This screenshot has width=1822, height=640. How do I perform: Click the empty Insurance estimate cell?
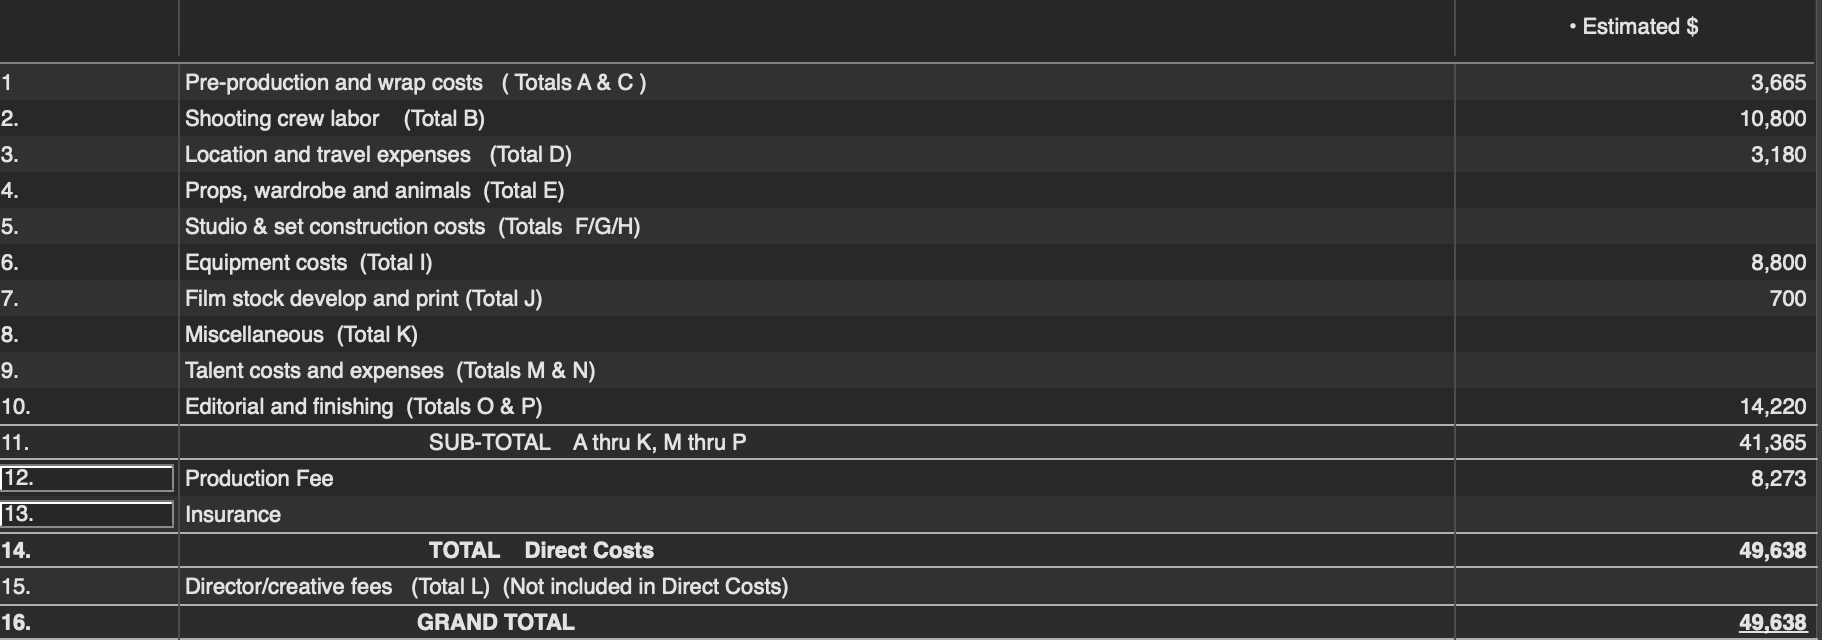[x=1634, y=514]
